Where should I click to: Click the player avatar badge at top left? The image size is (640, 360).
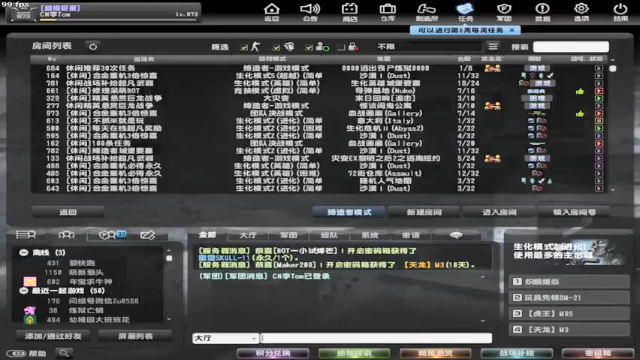pyautogui.click(x=23, y=14)
